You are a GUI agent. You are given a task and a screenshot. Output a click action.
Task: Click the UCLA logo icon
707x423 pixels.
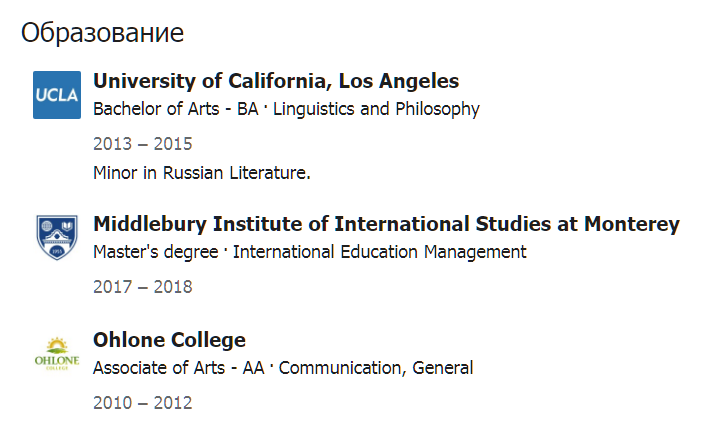pyautogui.click(x=57, y=95)
